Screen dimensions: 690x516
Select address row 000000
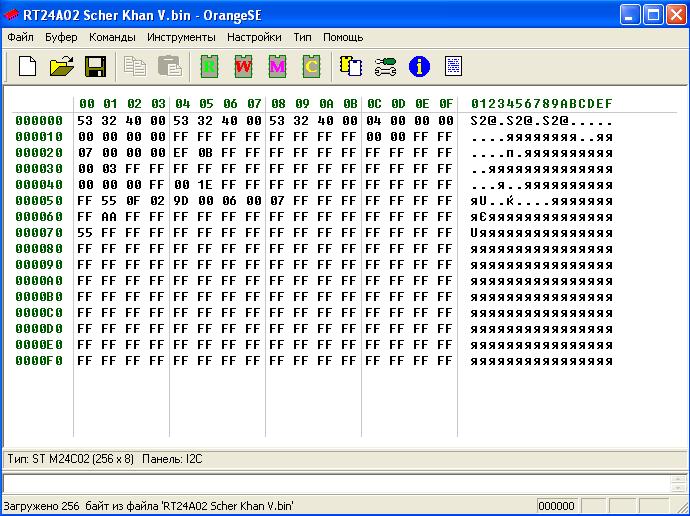[x=39, y=121]
